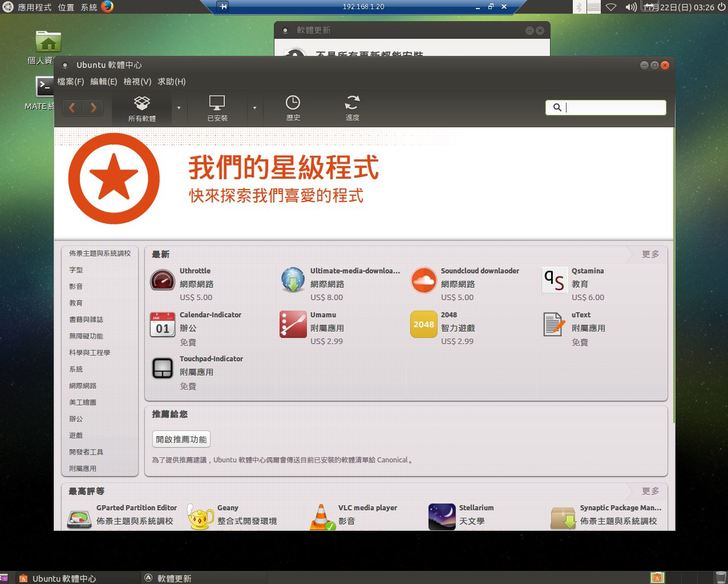Open the 檢視(V) menu
The width and height of the screenshot is (728, 584).
(137, 82)
